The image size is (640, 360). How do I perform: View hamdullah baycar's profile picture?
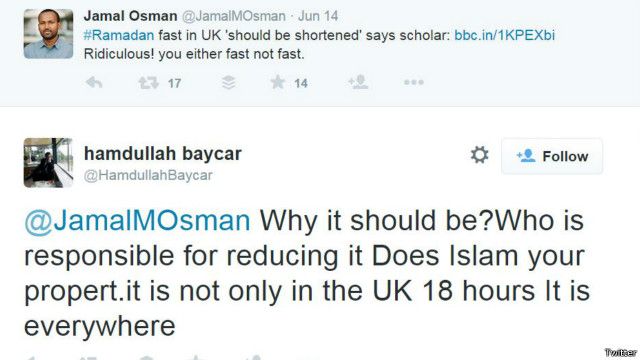[48, 162]
